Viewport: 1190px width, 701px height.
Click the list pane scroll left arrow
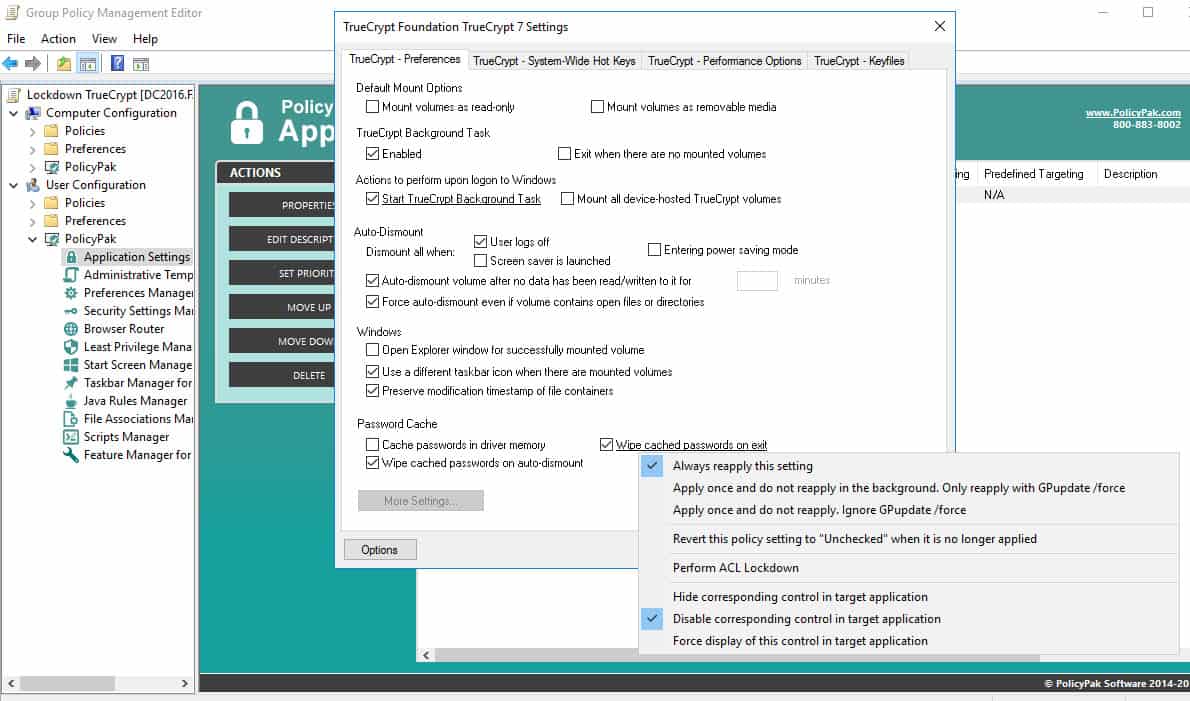click(427, 655)
